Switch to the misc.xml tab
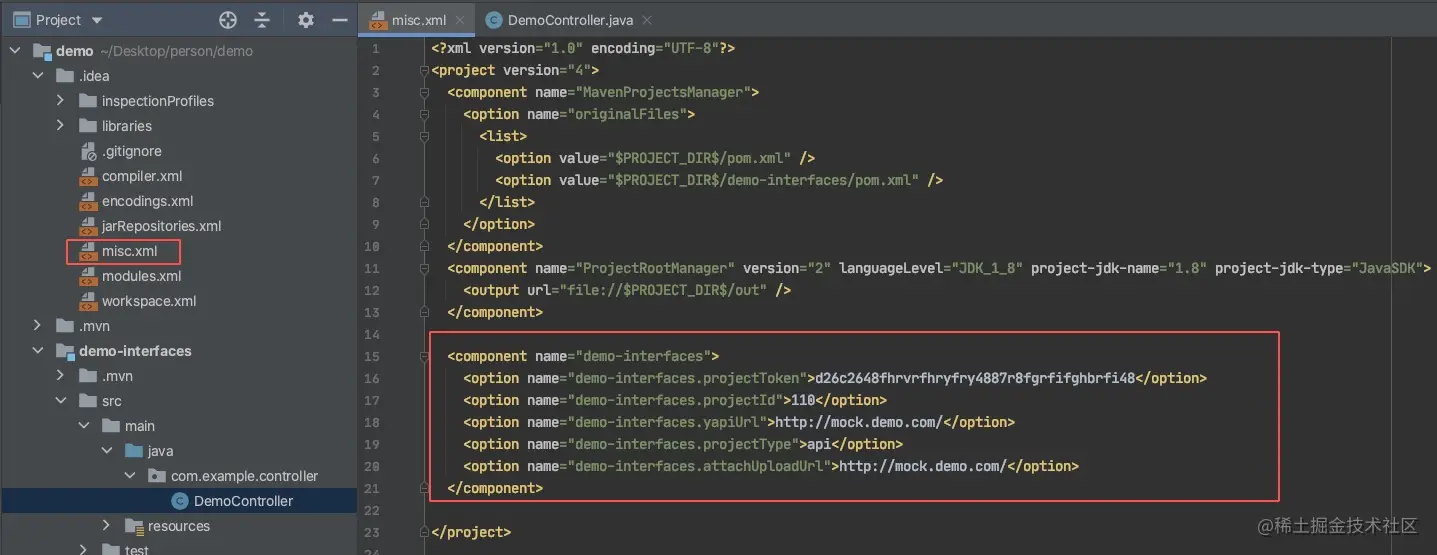This screenshot has width=1437, height=555. 417,20
